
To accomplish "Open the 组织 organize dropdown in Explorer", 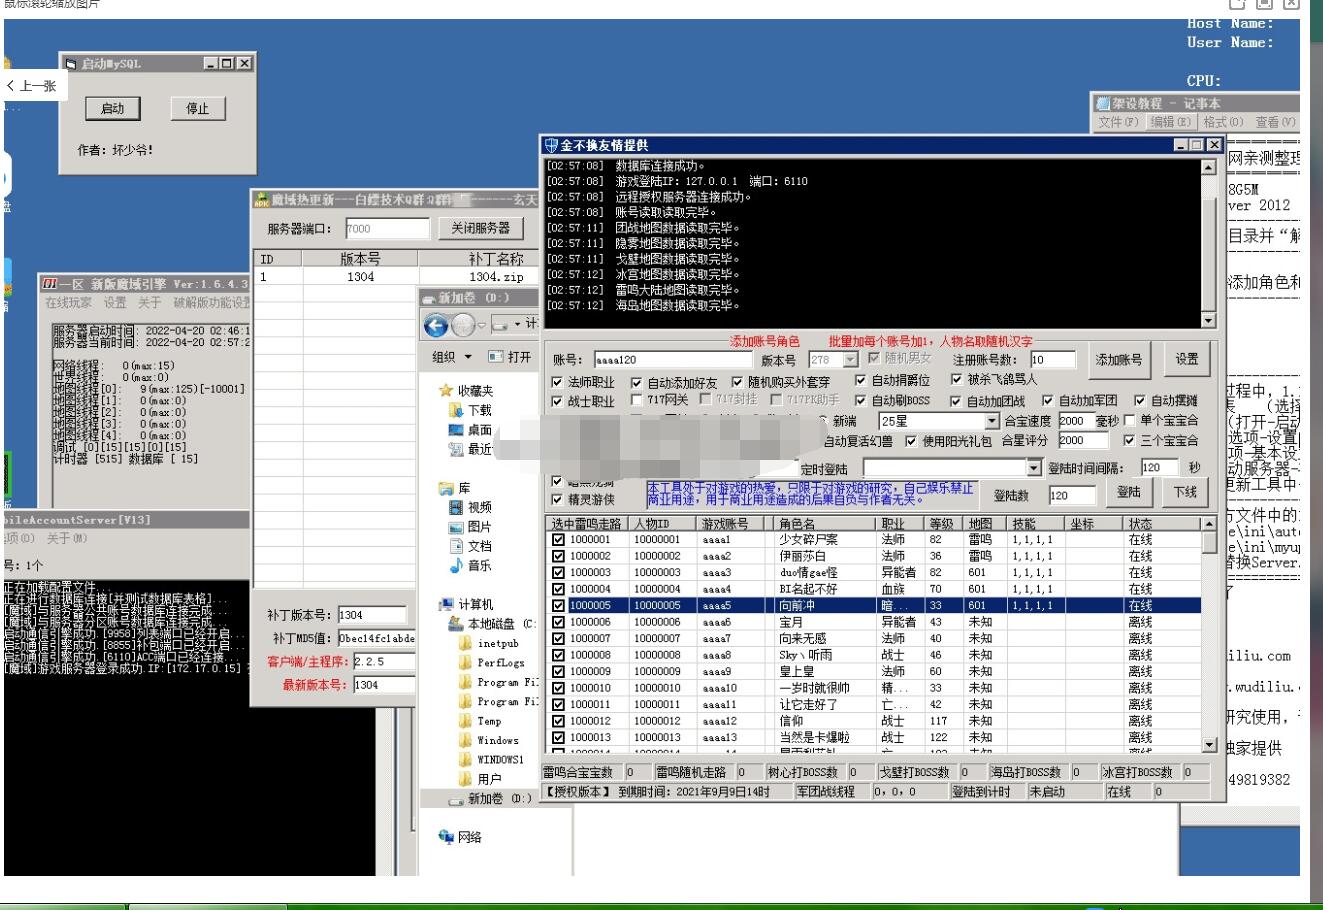I will click(453, 357).
